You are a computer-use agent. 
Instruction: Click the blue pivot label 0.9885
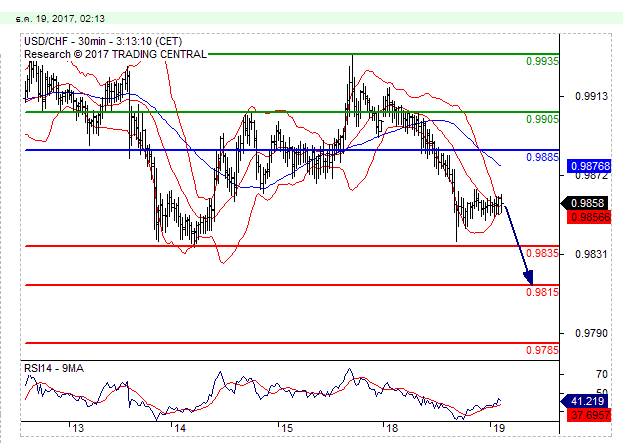(x=542, y=157)
